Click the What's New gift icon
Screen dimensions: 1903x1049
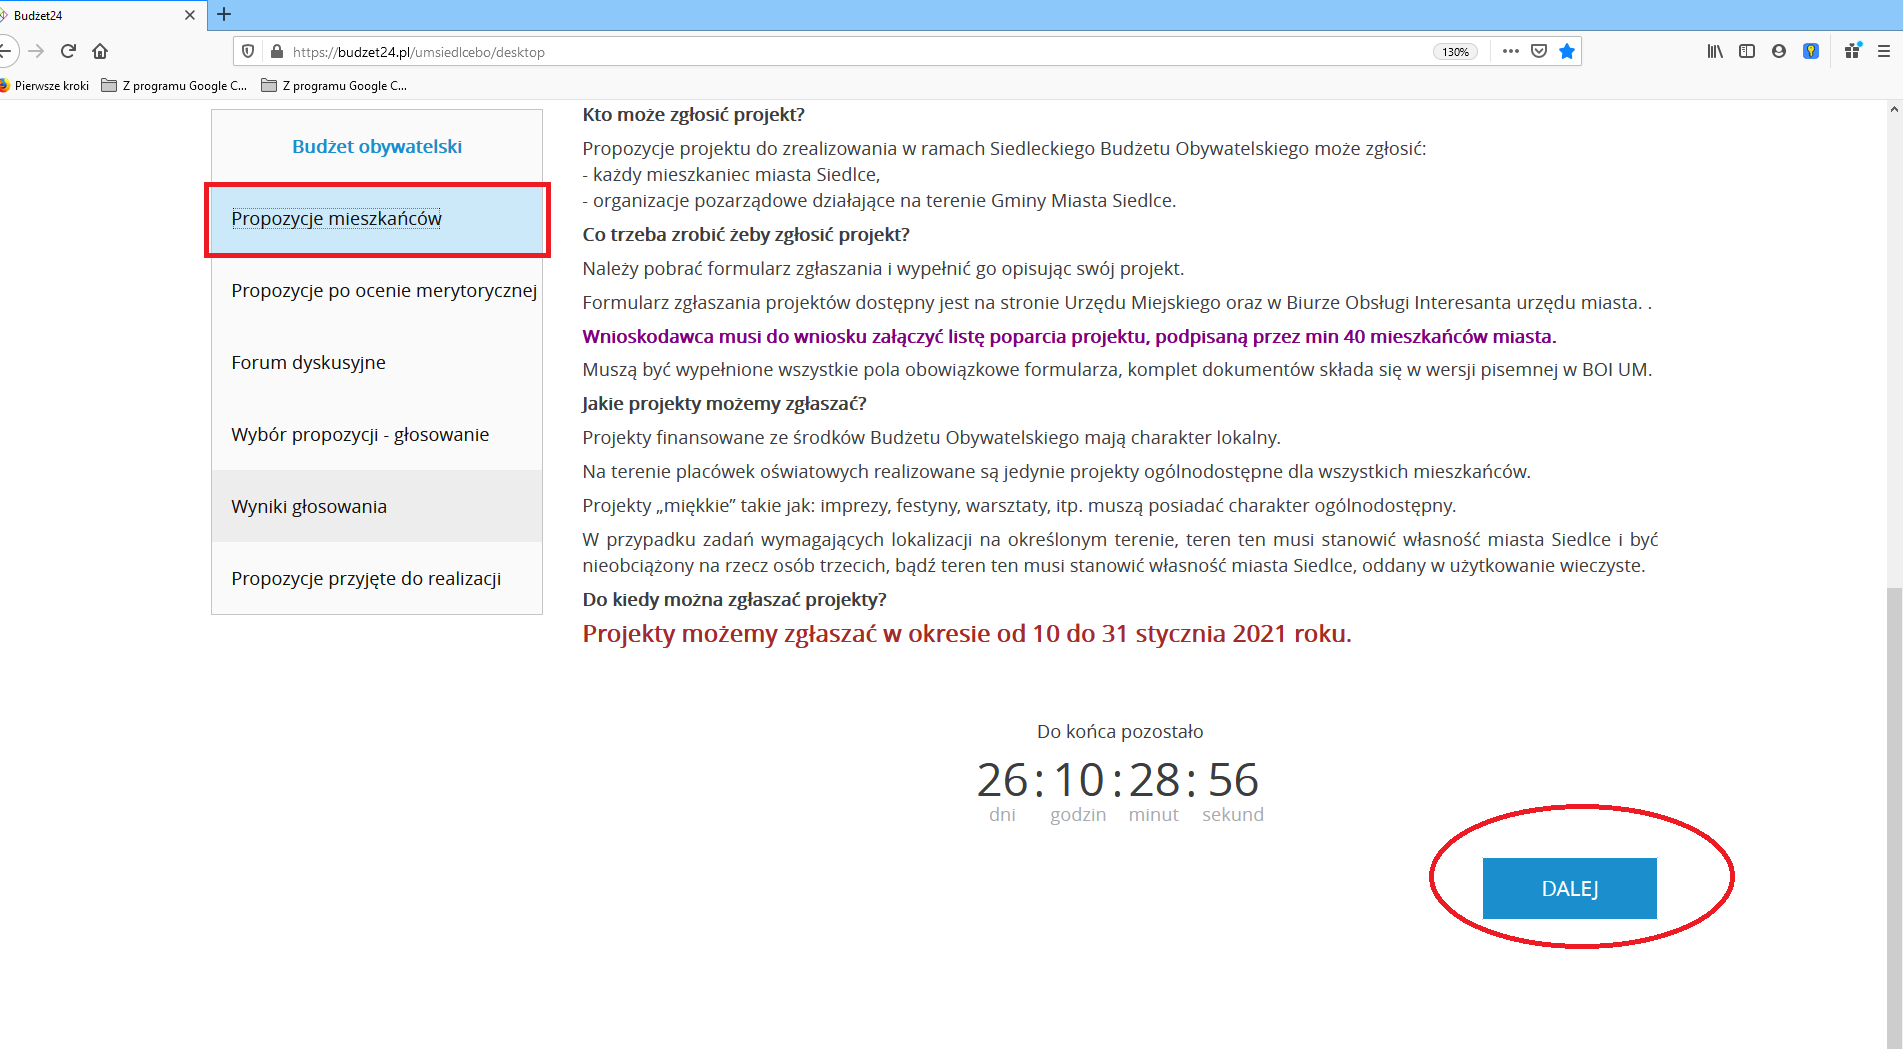(1852, 51)
